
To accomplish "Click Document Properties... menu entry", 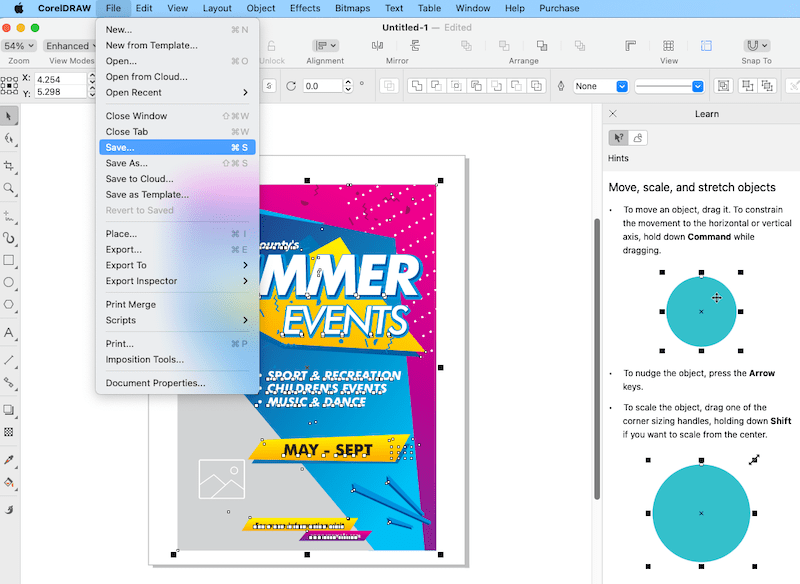I will (x=155, y=383).
